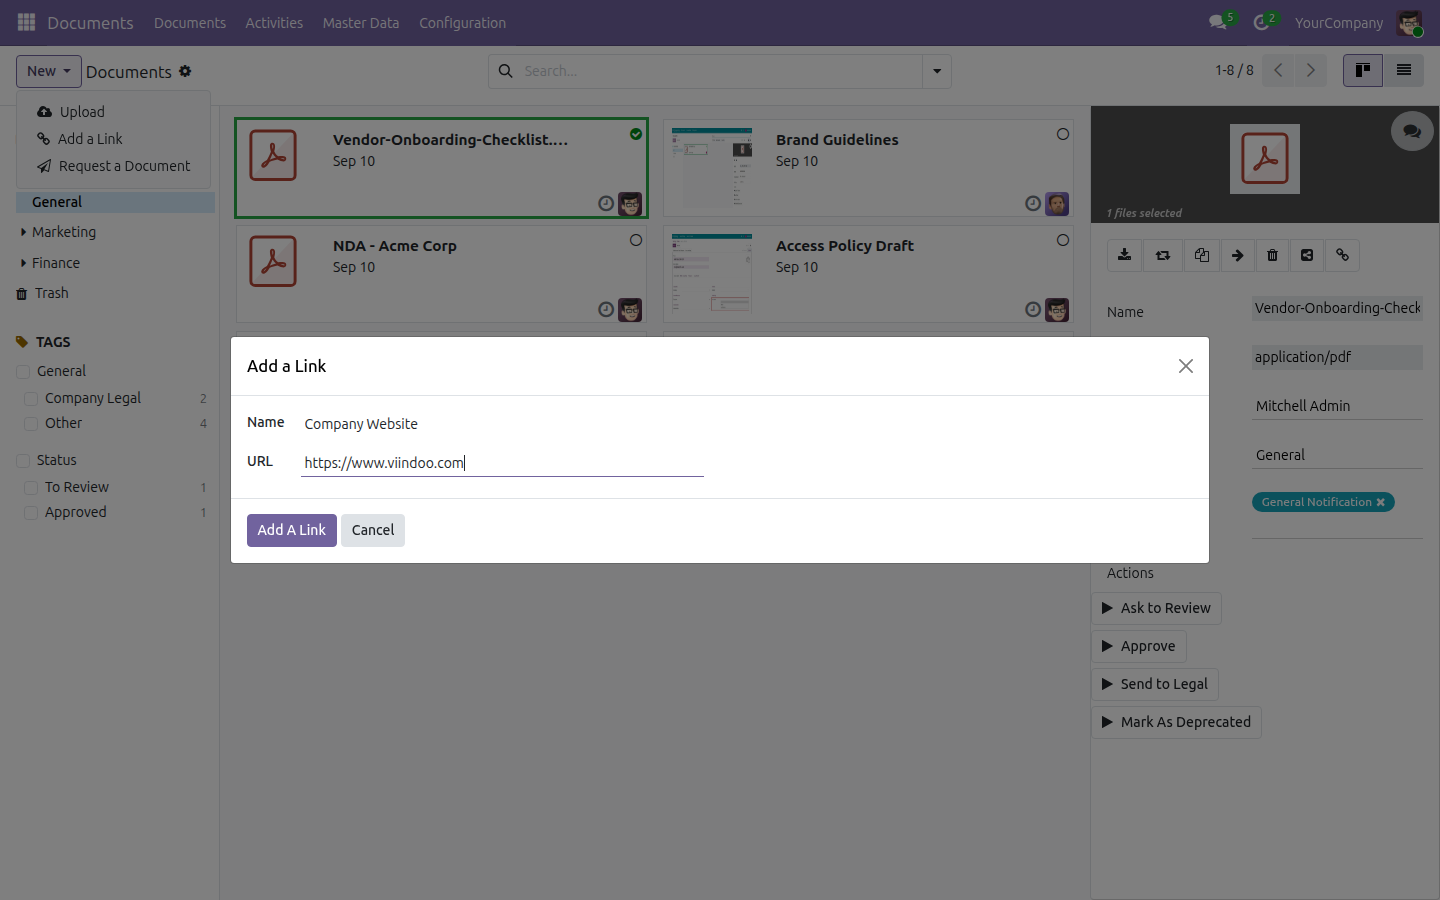The height and width of the screenshot is (900, 1440).
Task: Click the Add A Link button
Action: tap(292, 530)
